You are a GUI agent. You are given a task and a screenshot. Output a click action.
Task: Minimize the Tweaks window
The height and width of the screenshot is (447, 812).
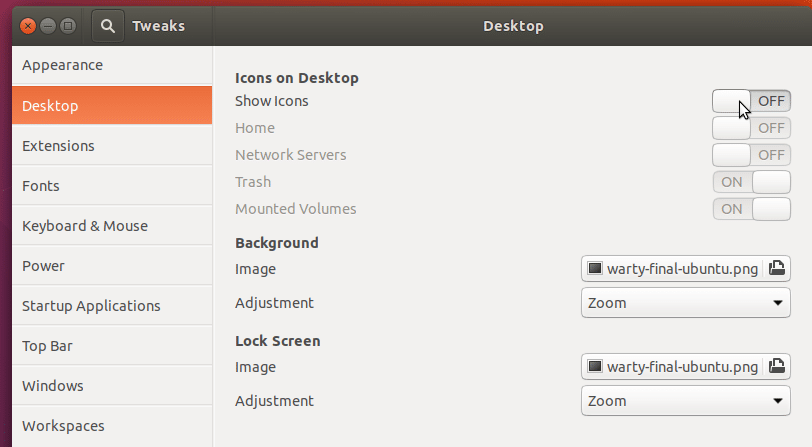pyautogui.click(x=48, y=26)
